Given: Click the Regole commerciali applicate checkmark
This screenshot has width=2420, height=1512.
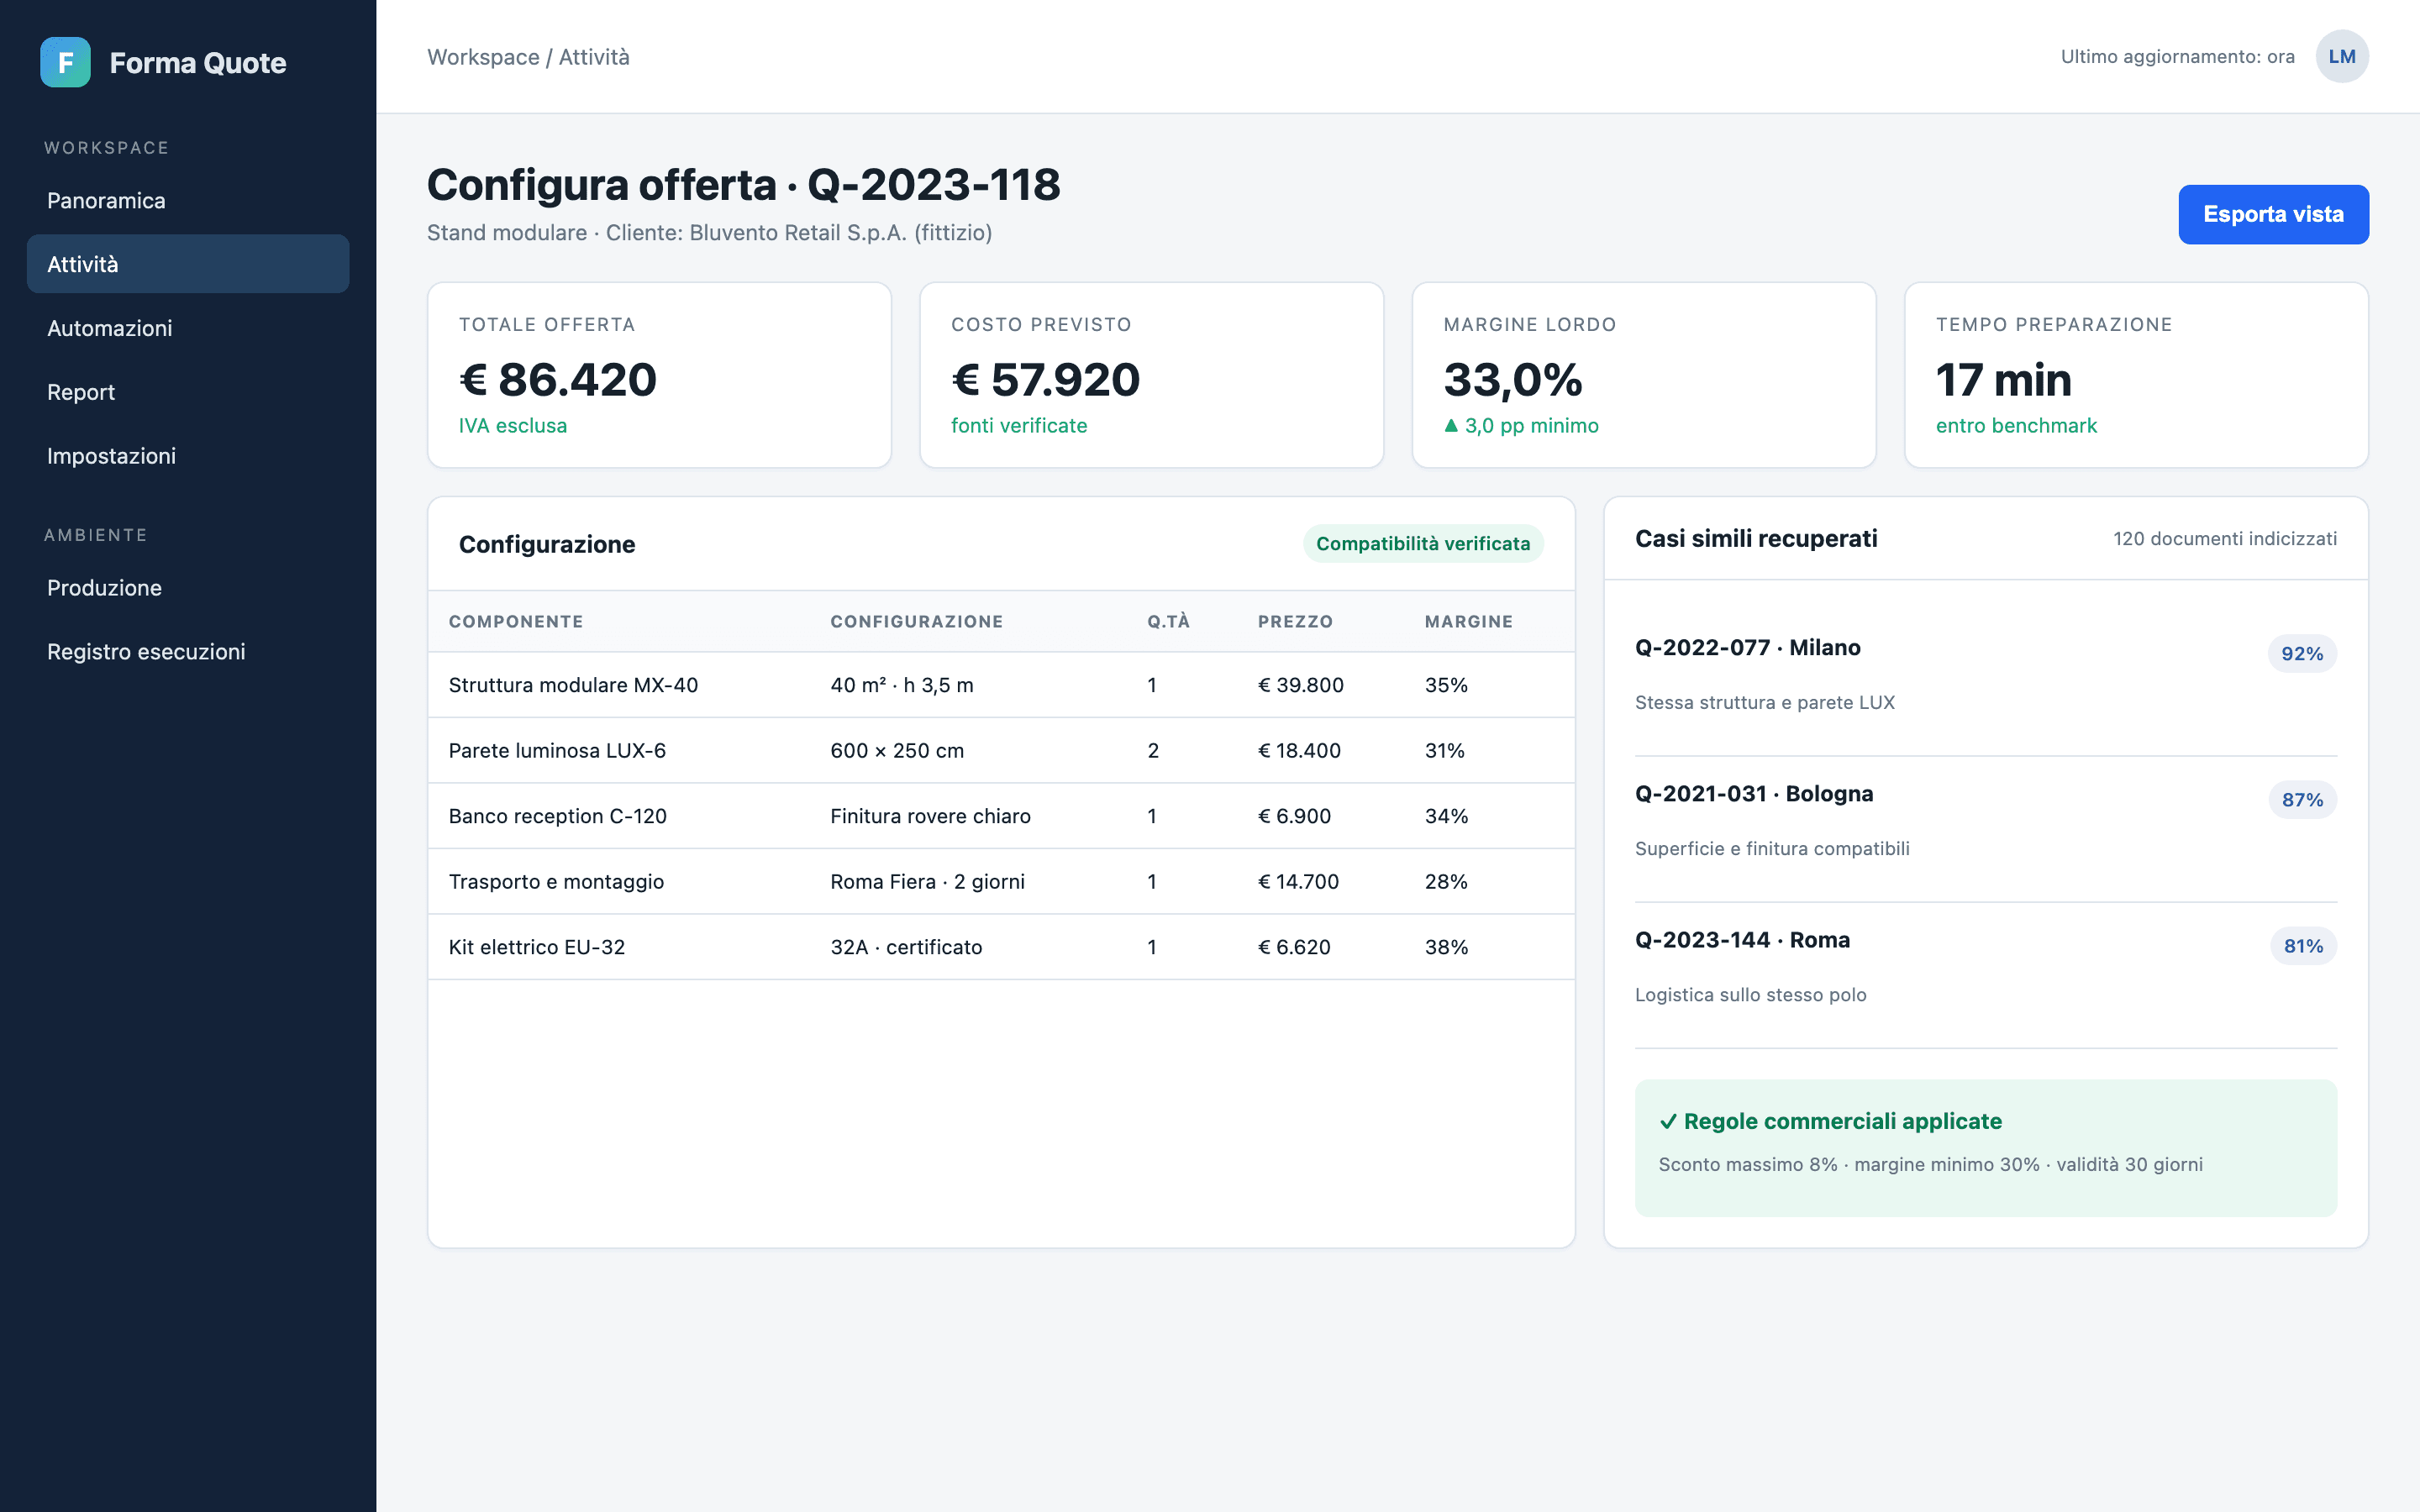Looking at the screenshot, I should (1668, 1122).
